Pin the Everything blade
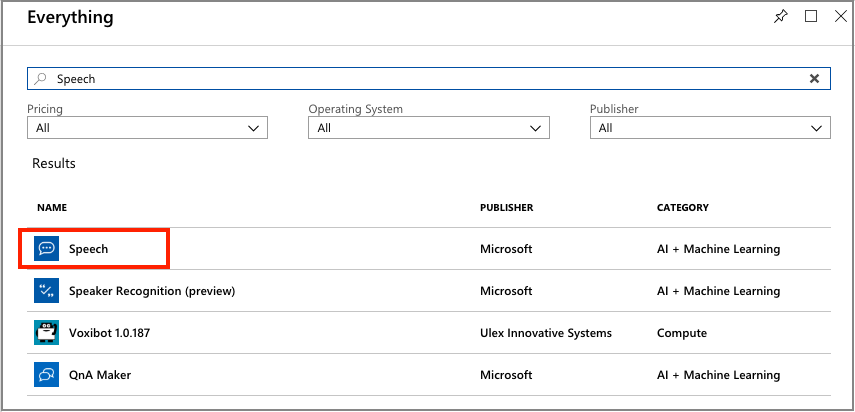Screen dimensions: 855x412 pyautogui.click(x=781, y=17)
